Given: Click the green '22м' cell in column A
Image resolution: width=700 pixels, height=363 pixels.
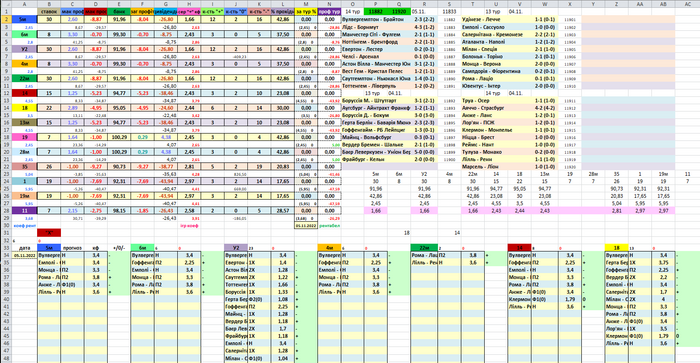Looking at the screenshot, I should pyautogui.click(x=25, y=78).
